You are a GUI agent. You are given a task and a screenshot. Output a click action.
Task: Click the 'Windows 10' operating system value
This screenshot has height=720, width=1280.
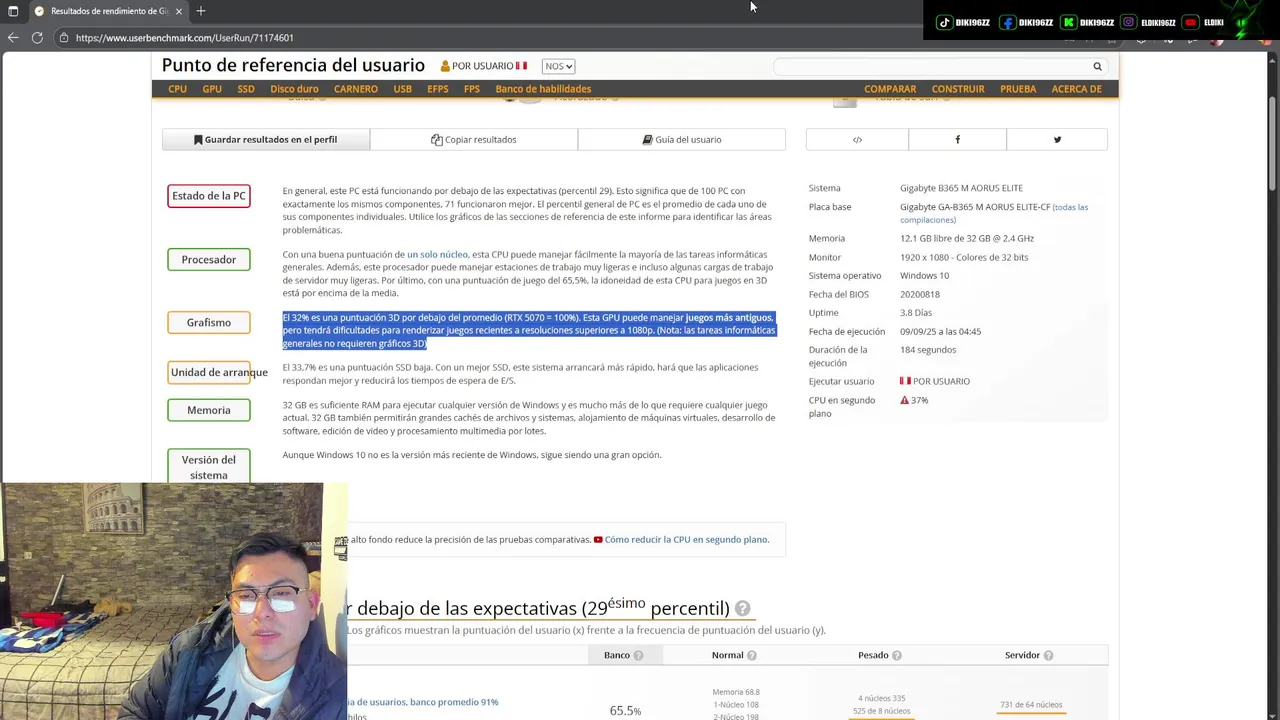coord(924,276)
